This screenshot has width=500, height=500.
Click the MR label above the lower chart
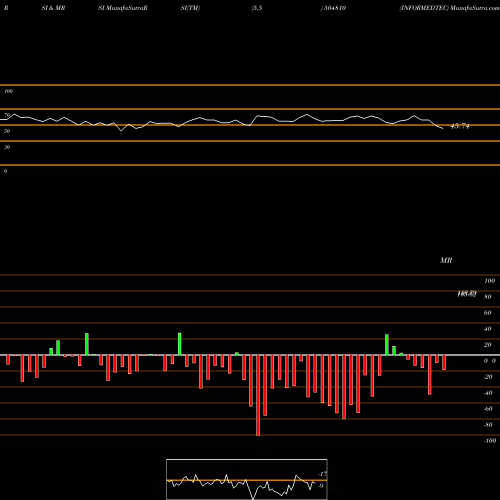[x=446, y=260]
